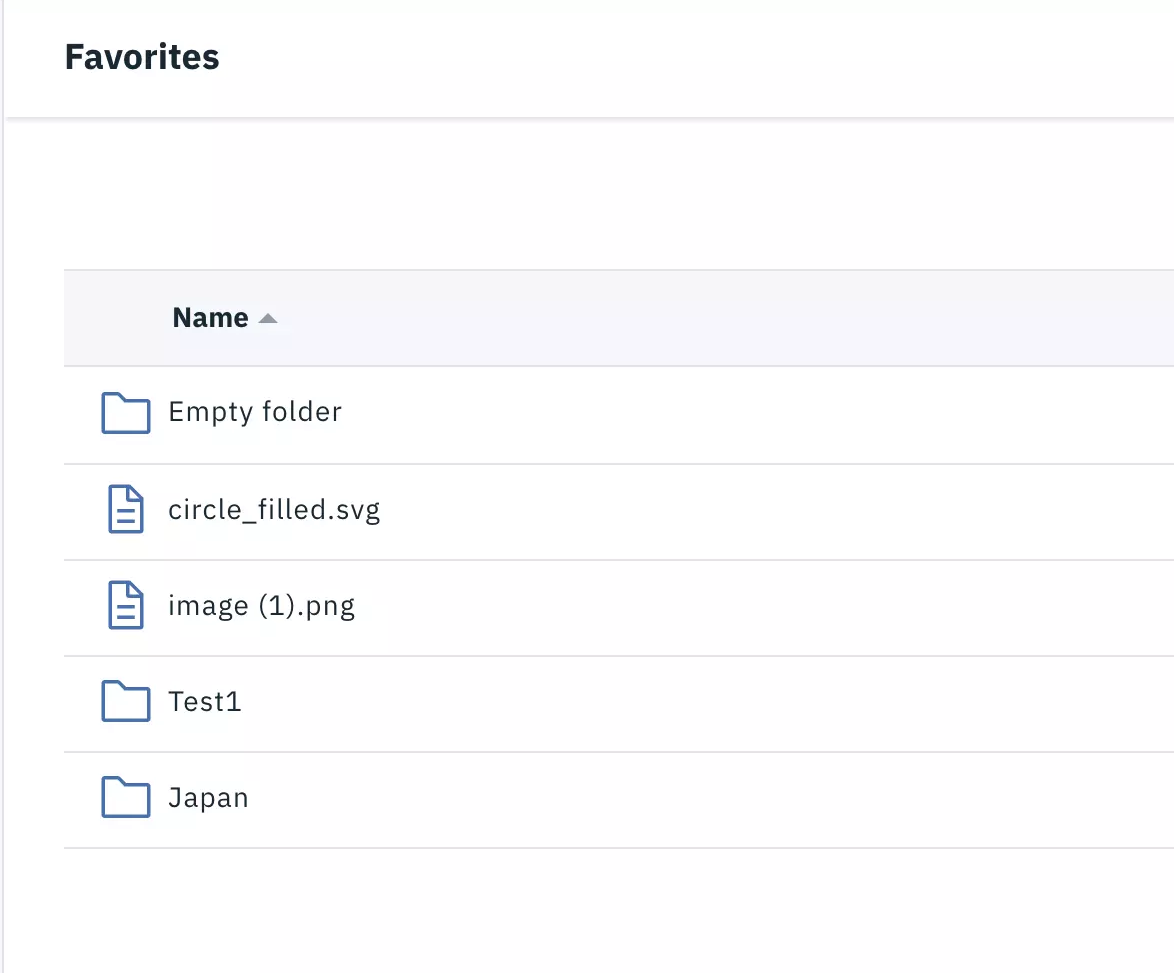Select the Japan folder row
This screenshot has height=973, width=1174.
tap(208, 797)
